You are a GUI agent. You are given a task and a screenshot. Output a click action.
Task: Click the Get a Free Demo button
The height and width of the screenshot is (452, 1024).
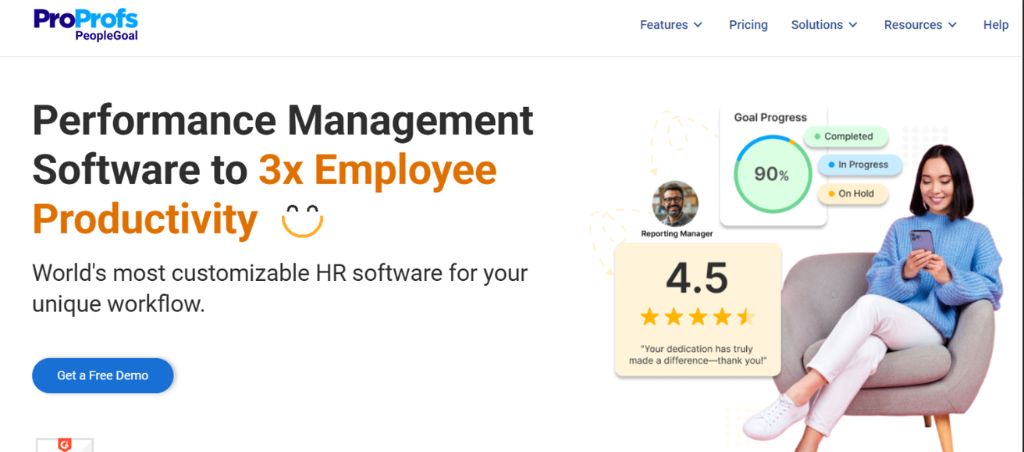103,375
